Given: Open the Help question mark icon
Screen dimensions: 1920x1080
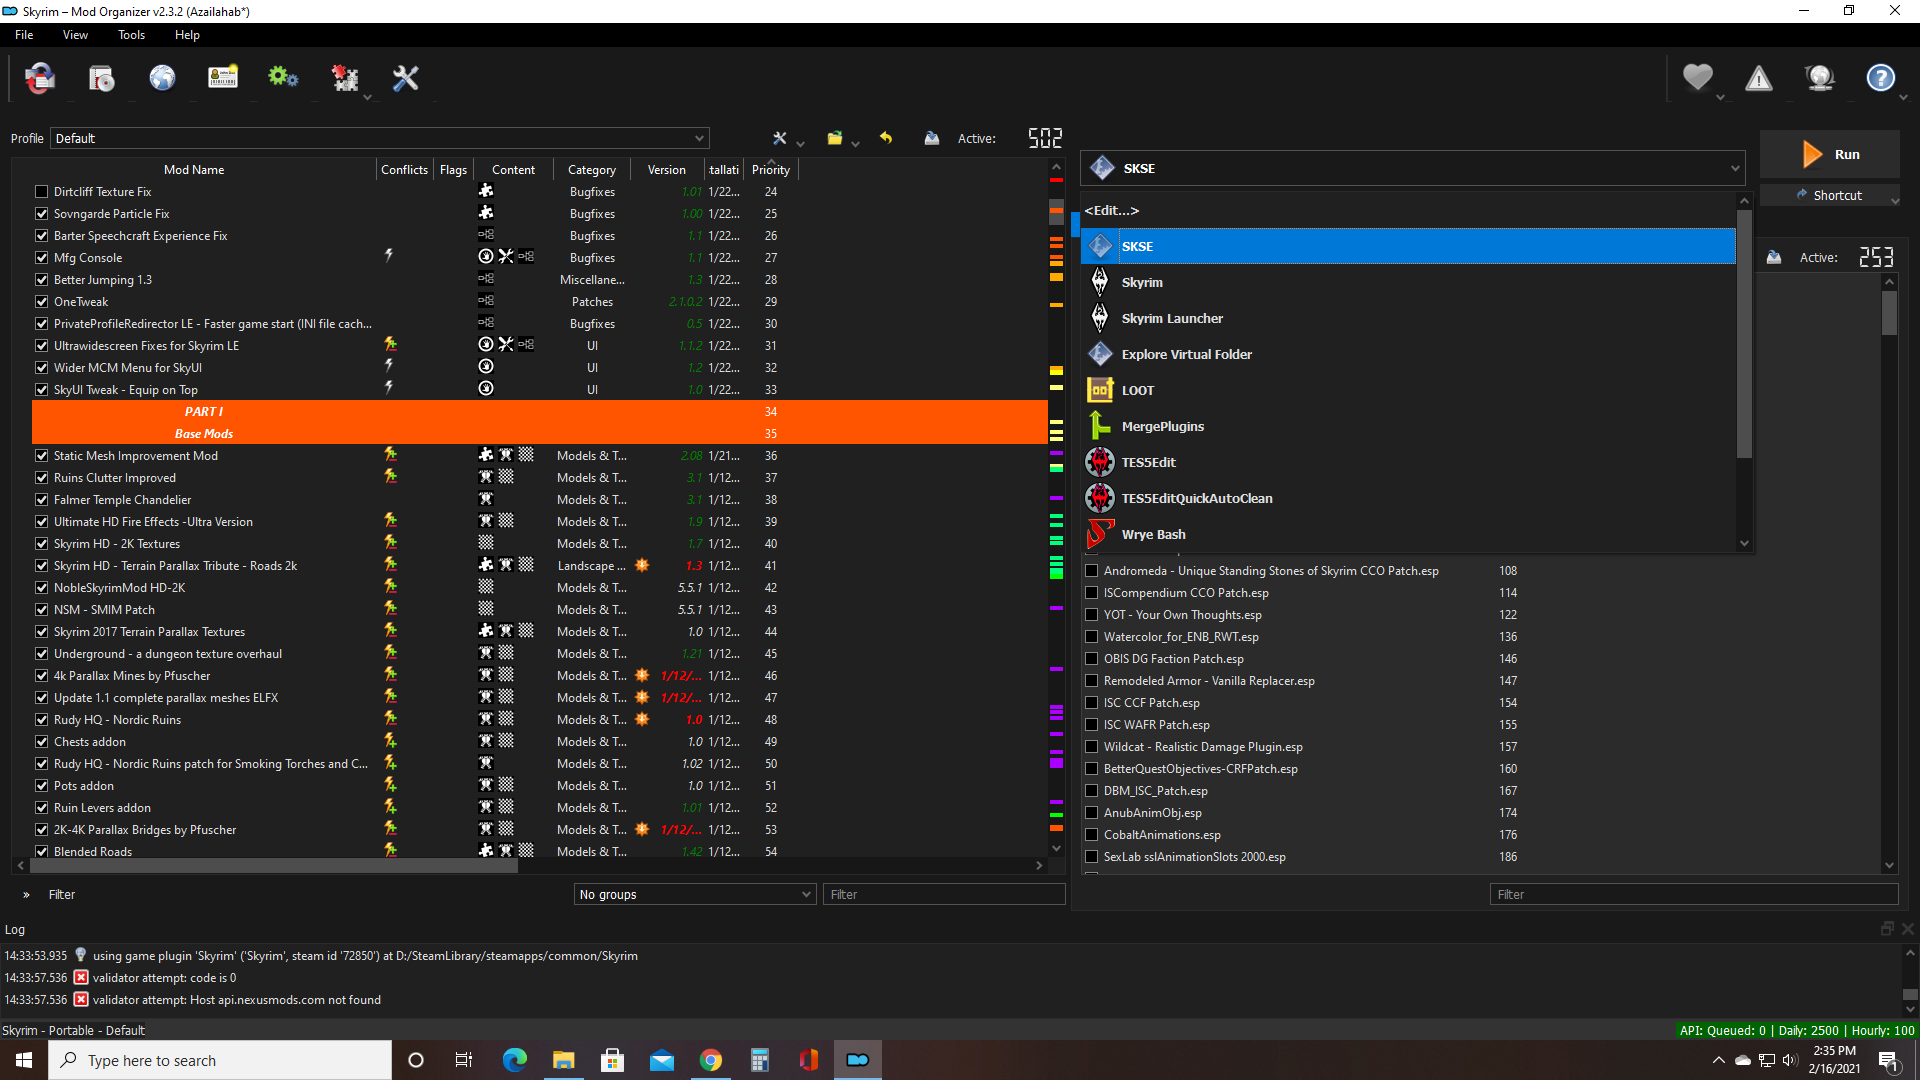Looking at the screenshot, I should coord(1881,78).
